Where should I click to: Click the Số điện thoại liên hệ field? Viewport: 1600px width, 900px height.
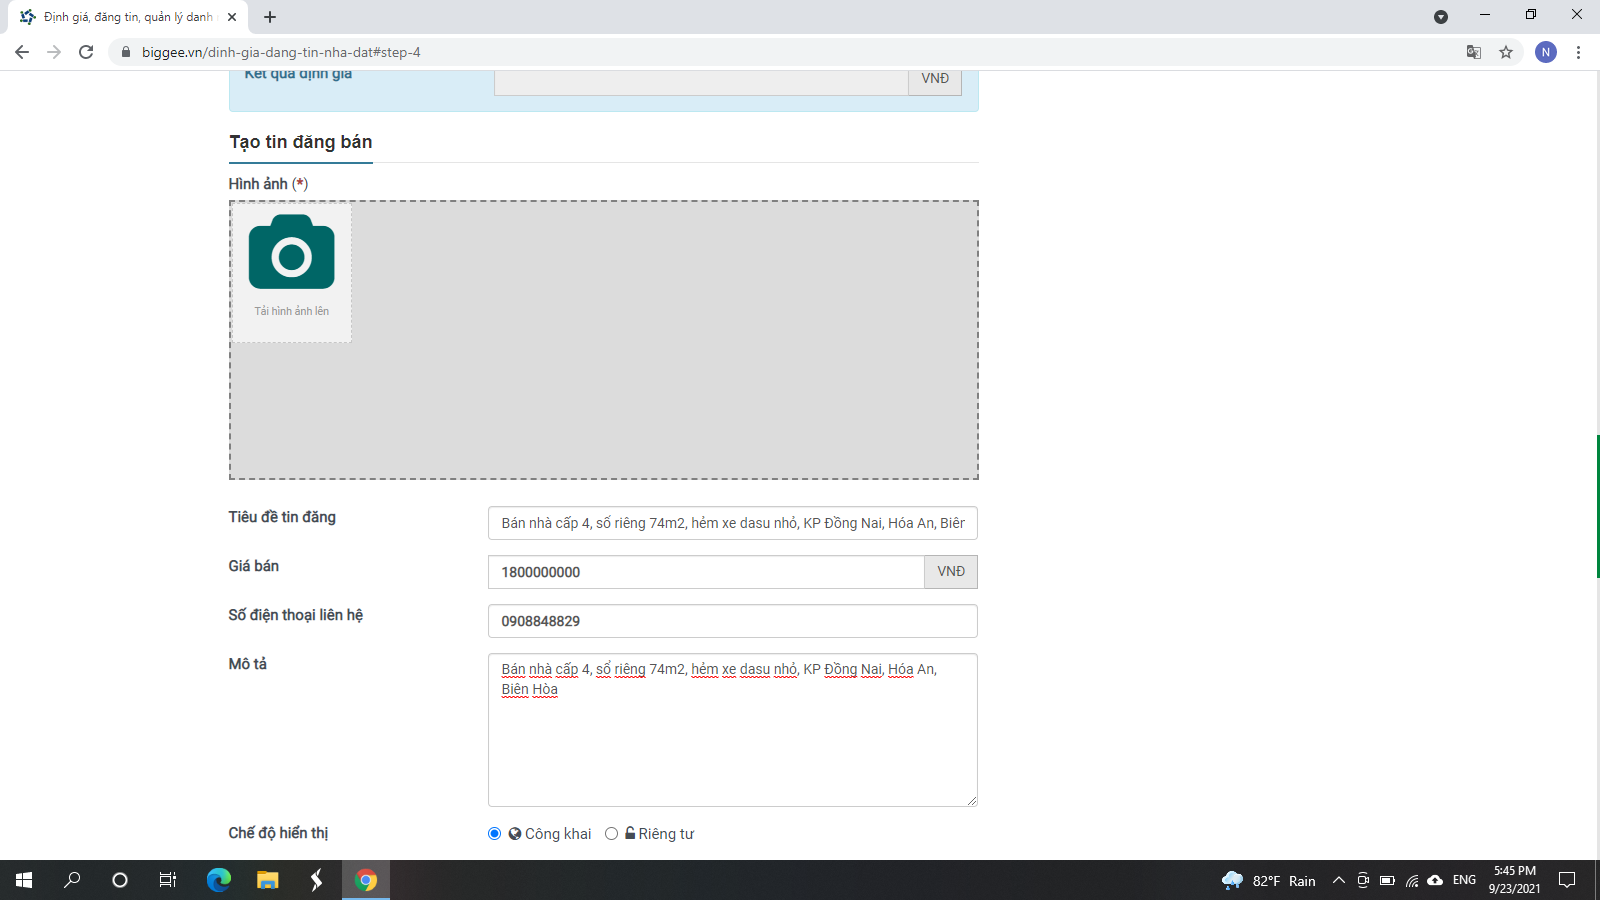tap(732, 621)
